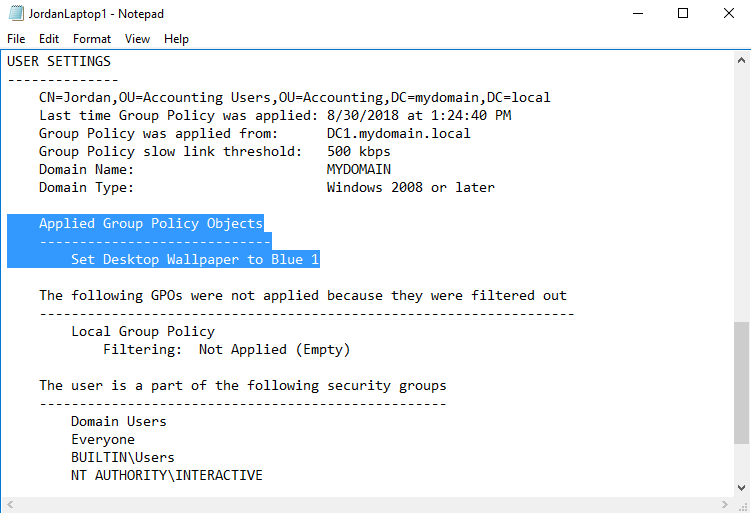Maximize the Notepad window
This screenshot has height=513, width=751.
click(x=683, y=14)
